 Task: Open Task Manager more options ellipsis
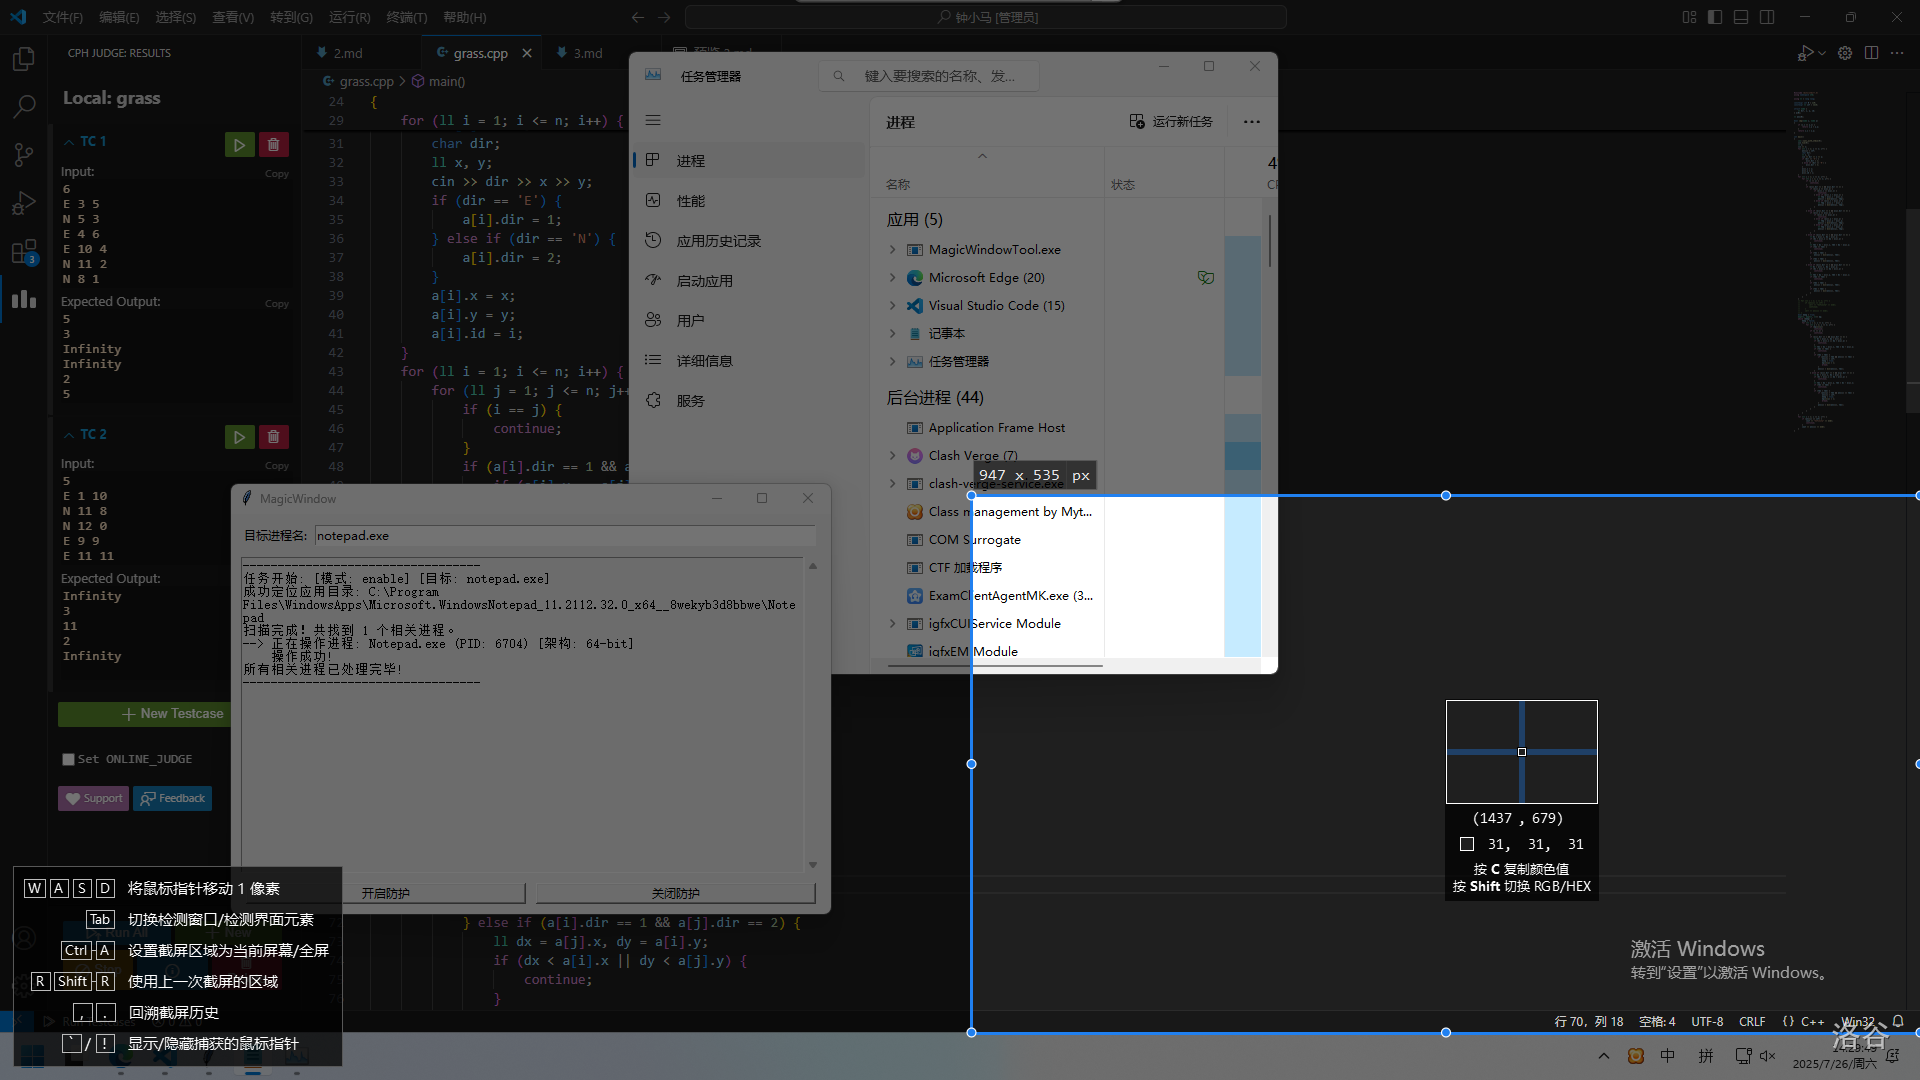1251,122
